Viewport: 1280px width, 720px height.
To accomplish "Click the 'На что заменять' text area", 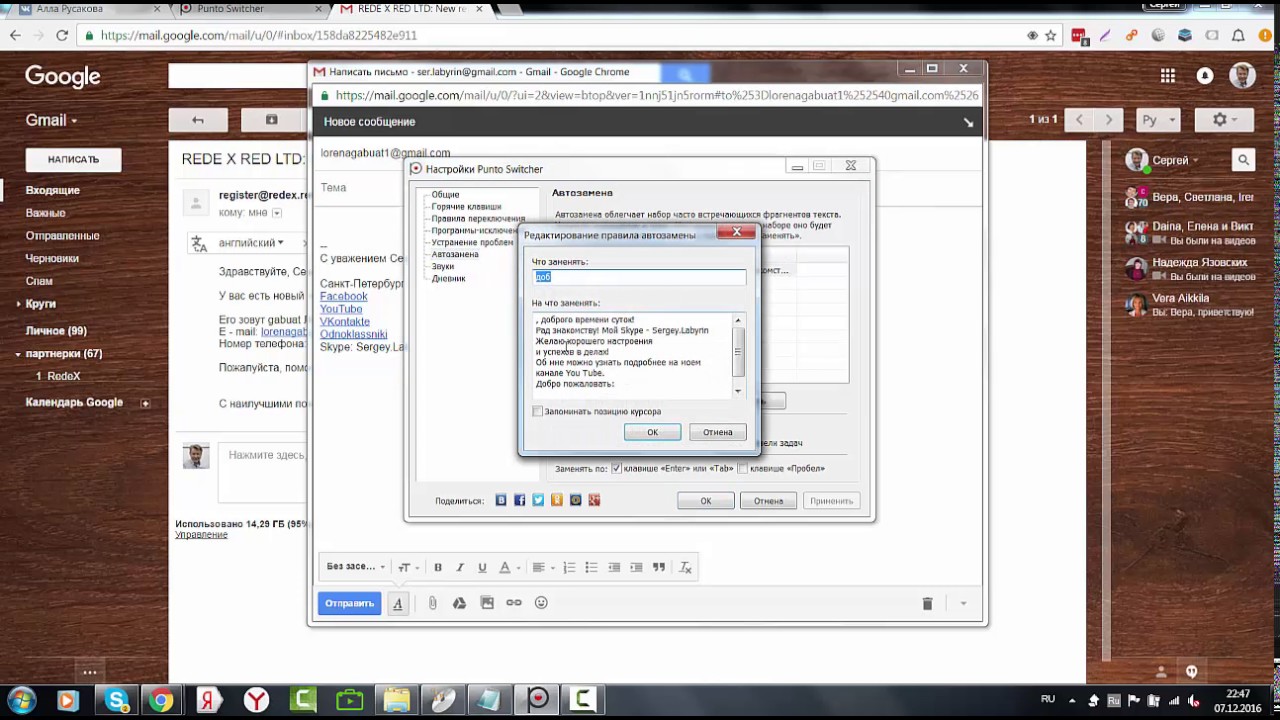I will [633, 355].
